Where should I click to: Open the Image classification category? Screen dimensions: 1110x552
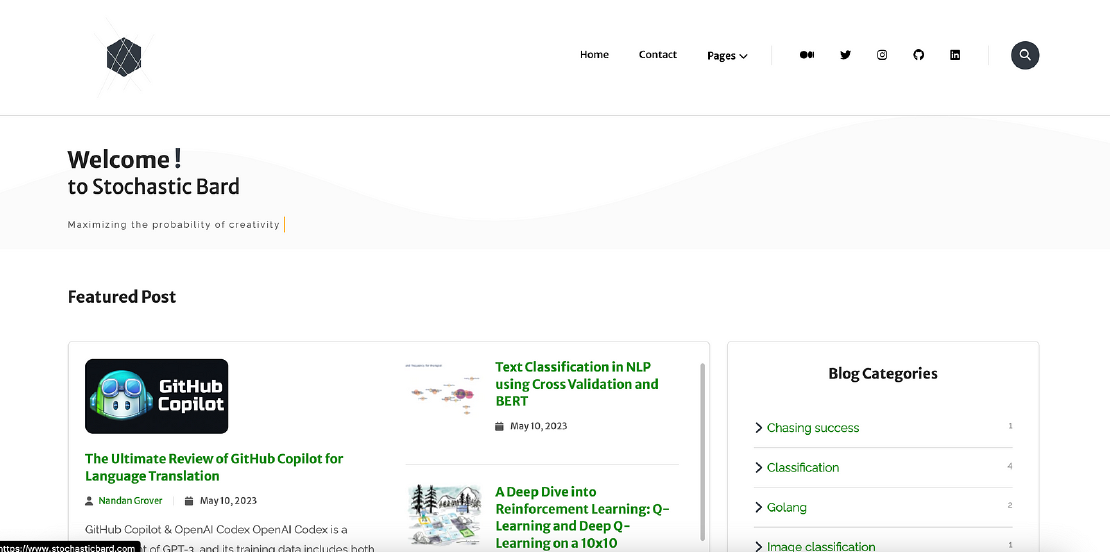(820, 546)
